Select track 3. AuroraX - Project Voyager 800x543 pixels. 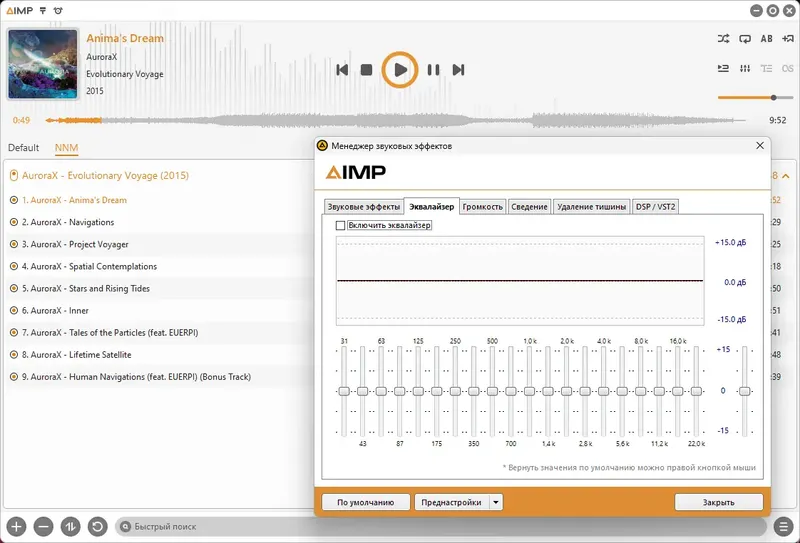pos(158,244)
